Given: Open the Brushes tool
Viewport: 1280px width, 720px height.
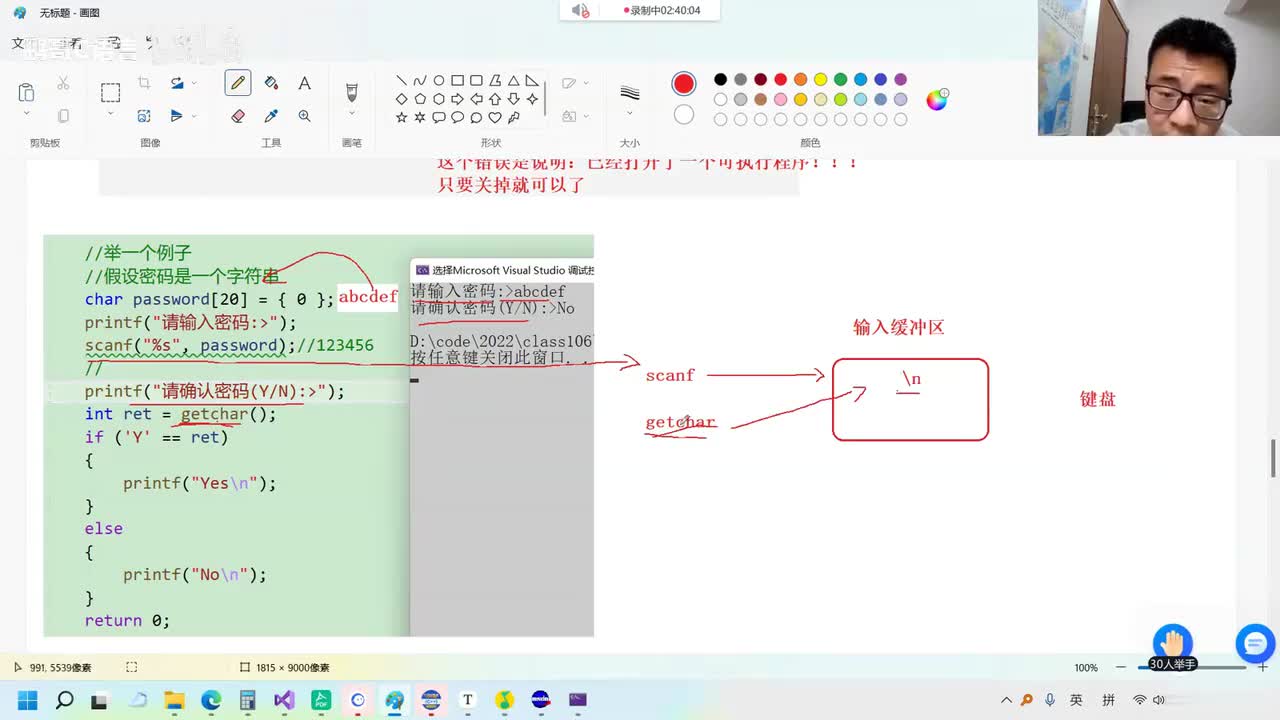Looking at the screenshot, I should [x=351, y=92].
